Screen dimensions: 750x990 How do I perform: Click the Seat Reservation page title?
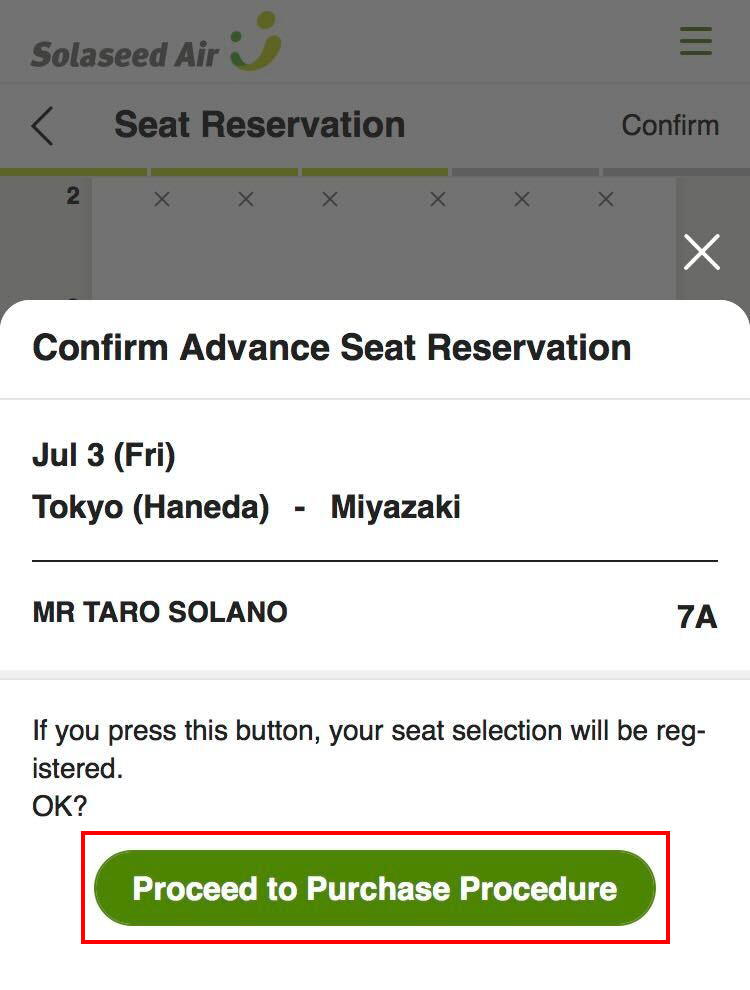[259, 125]
